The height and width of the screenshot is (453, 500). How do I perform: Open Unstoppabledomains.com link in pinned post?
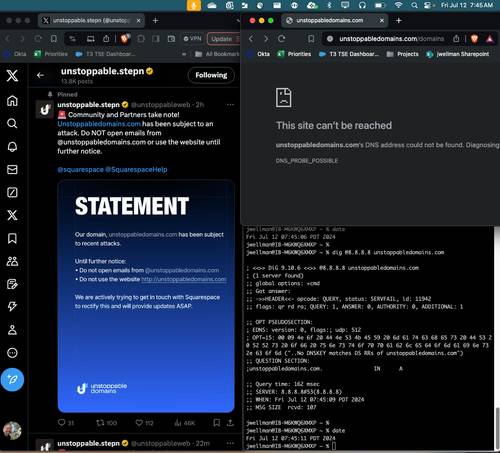[x=99, y=124]
